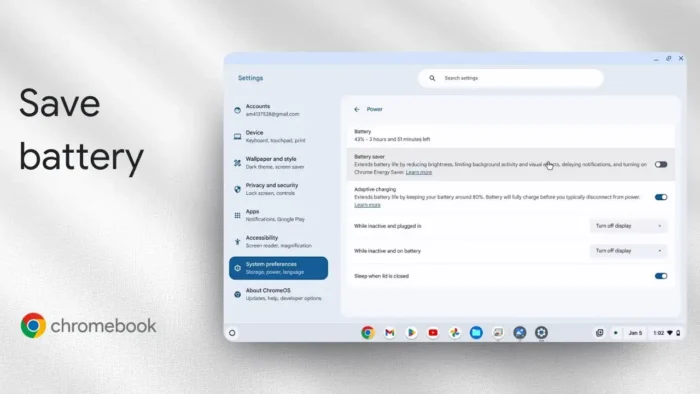This screenshot has width=700, height=394.
Task: Open the Chrome browser from the shelf
Action: click(368, 332)
